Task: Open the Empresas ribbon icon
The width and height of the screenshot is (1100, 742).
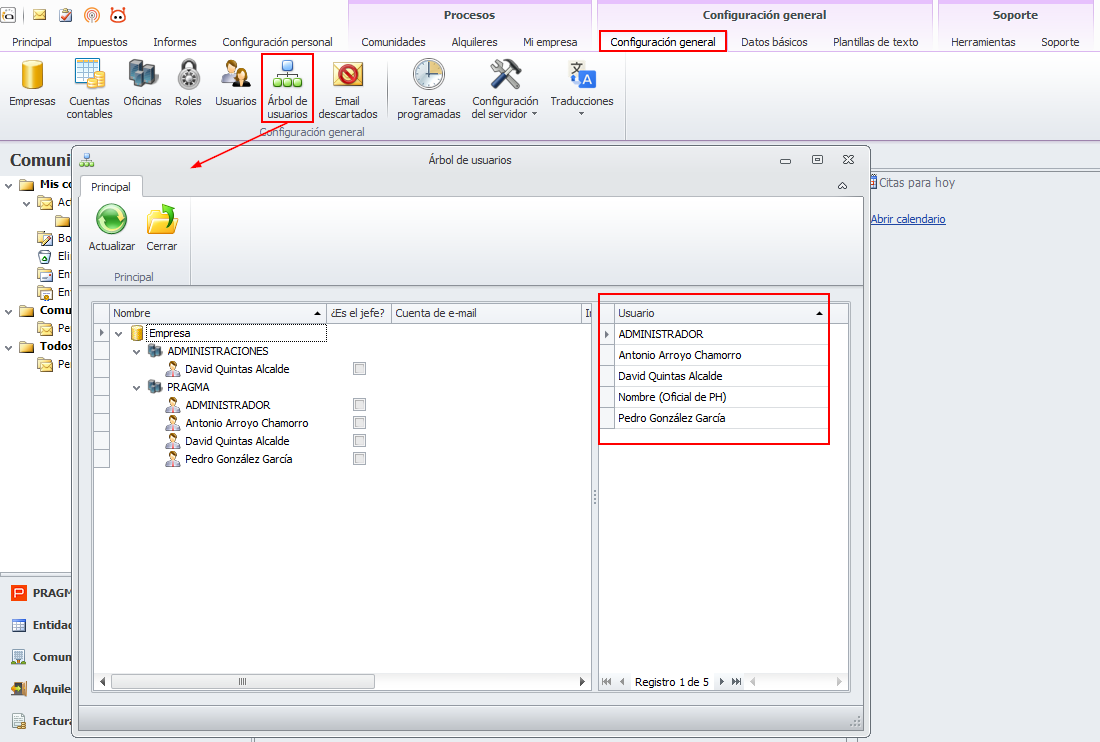Action: pyautogui.click(x=32, y=83)
